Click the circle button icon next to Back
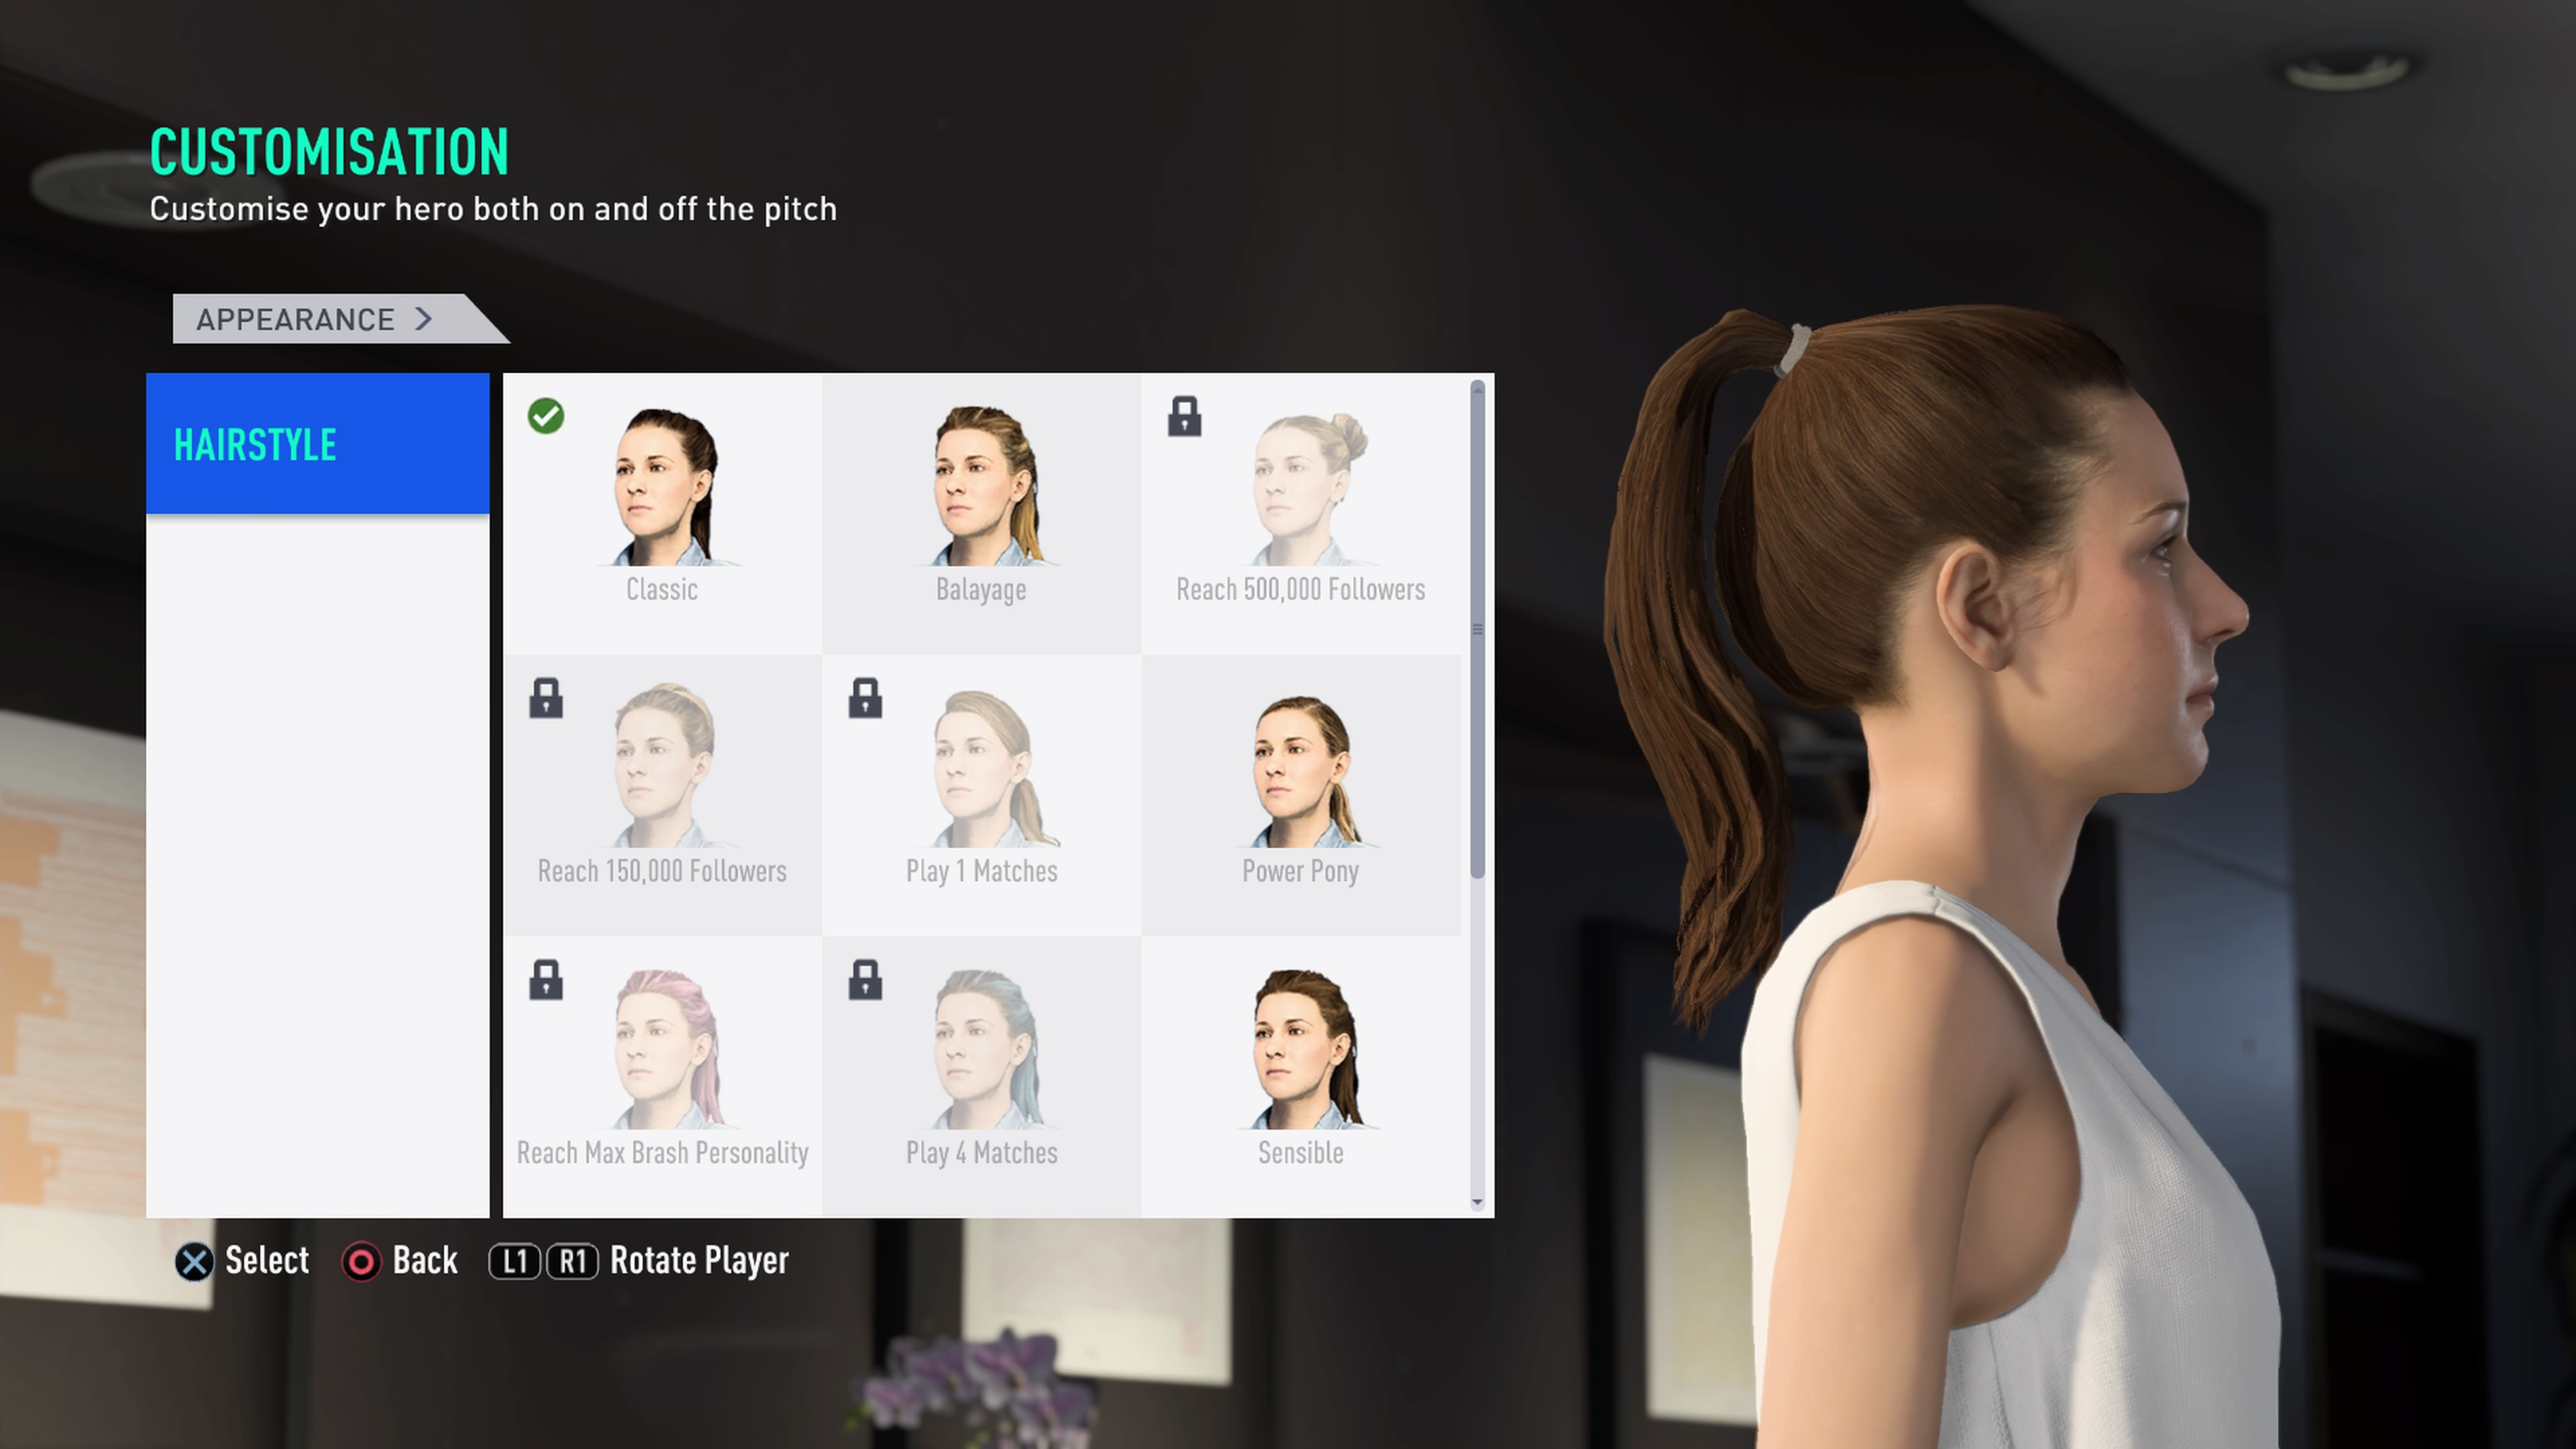The image size is (2576, 1449). coord(361,1262)
